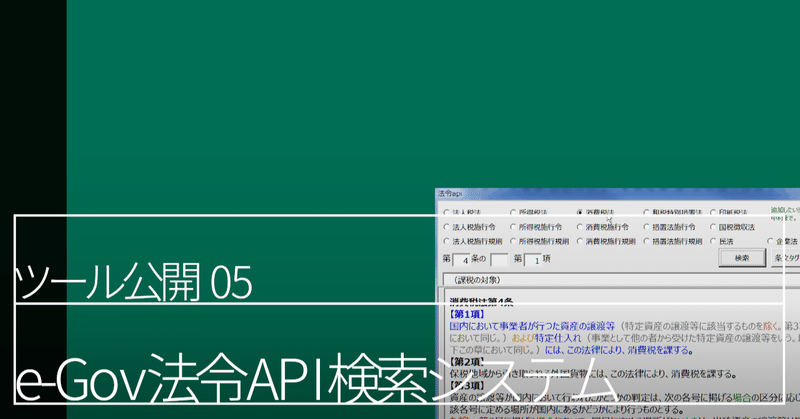The height and width of the screenshot is (419, 800).
Task: Select the 消費税施行規則 radio button
Action: coord(580,241)
